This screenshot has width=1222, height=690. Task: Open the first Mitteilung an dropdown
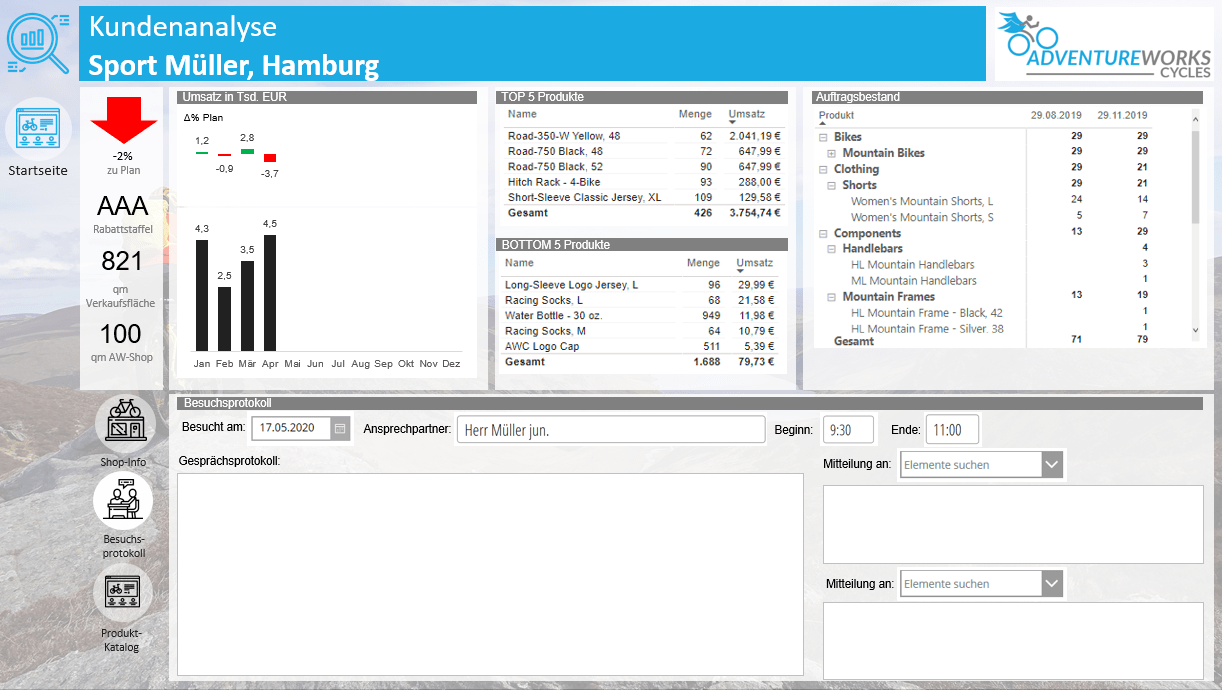[1051, 464]
